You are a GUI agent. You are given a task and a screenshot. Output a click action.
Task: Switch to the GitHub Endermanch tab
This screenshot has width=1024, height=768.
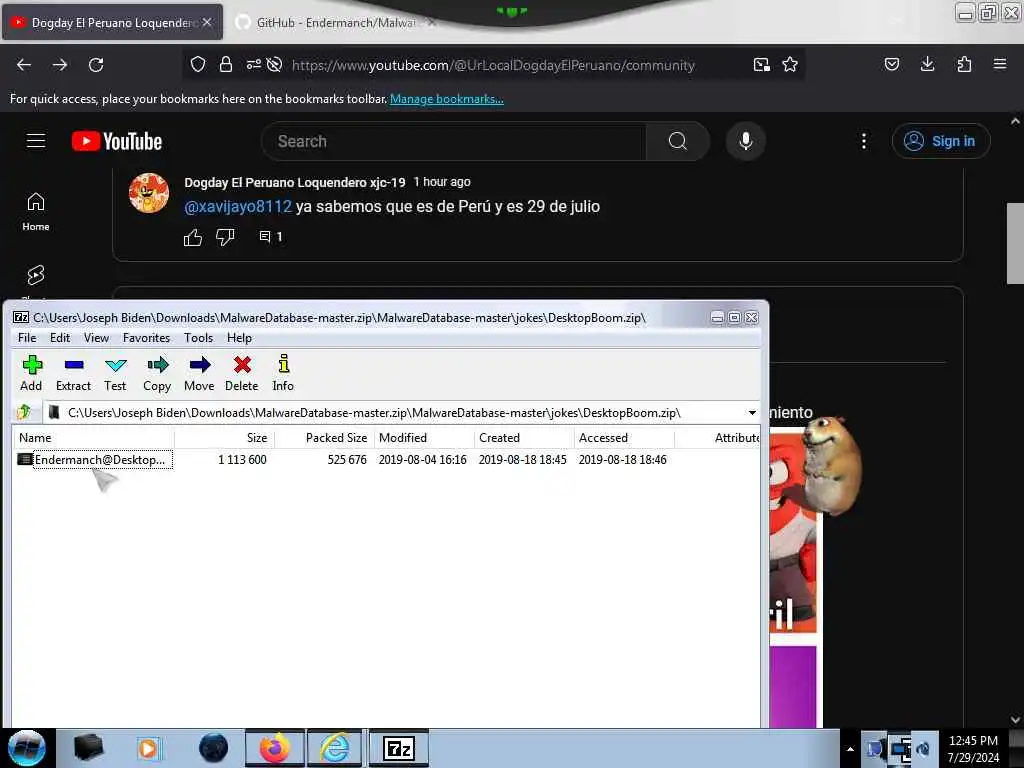click(335, 23)
